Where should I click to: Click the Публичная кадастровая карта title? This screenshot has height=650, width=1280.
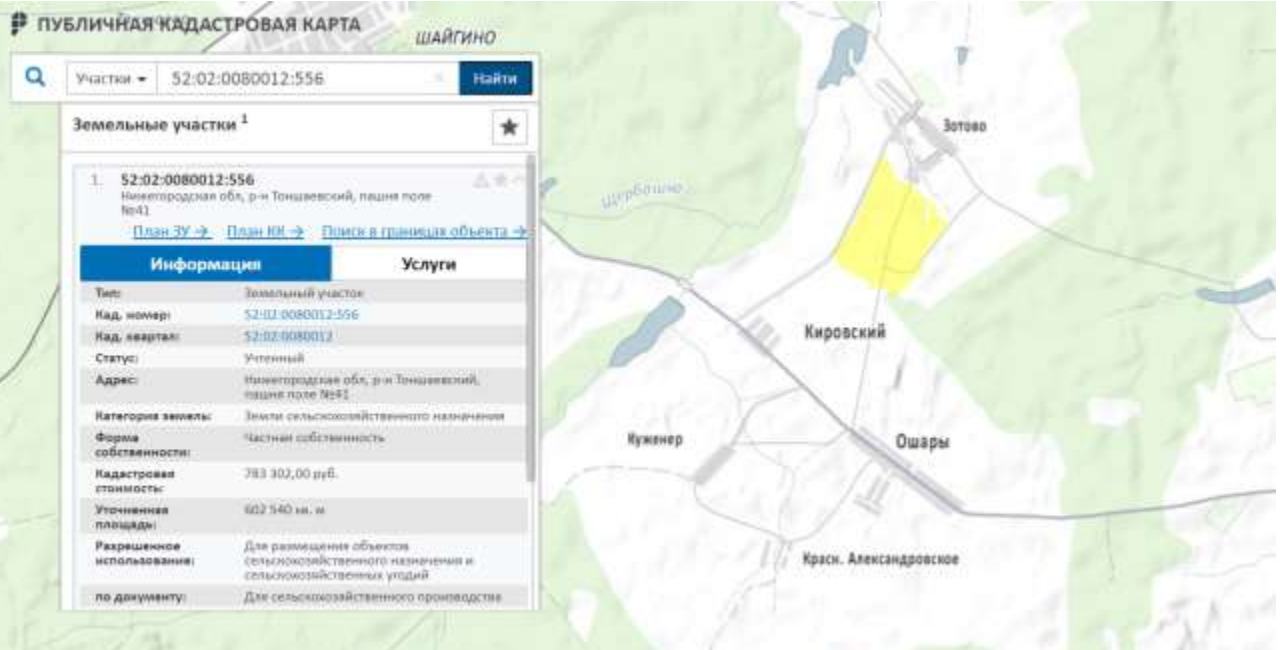(x=199, y=25)
